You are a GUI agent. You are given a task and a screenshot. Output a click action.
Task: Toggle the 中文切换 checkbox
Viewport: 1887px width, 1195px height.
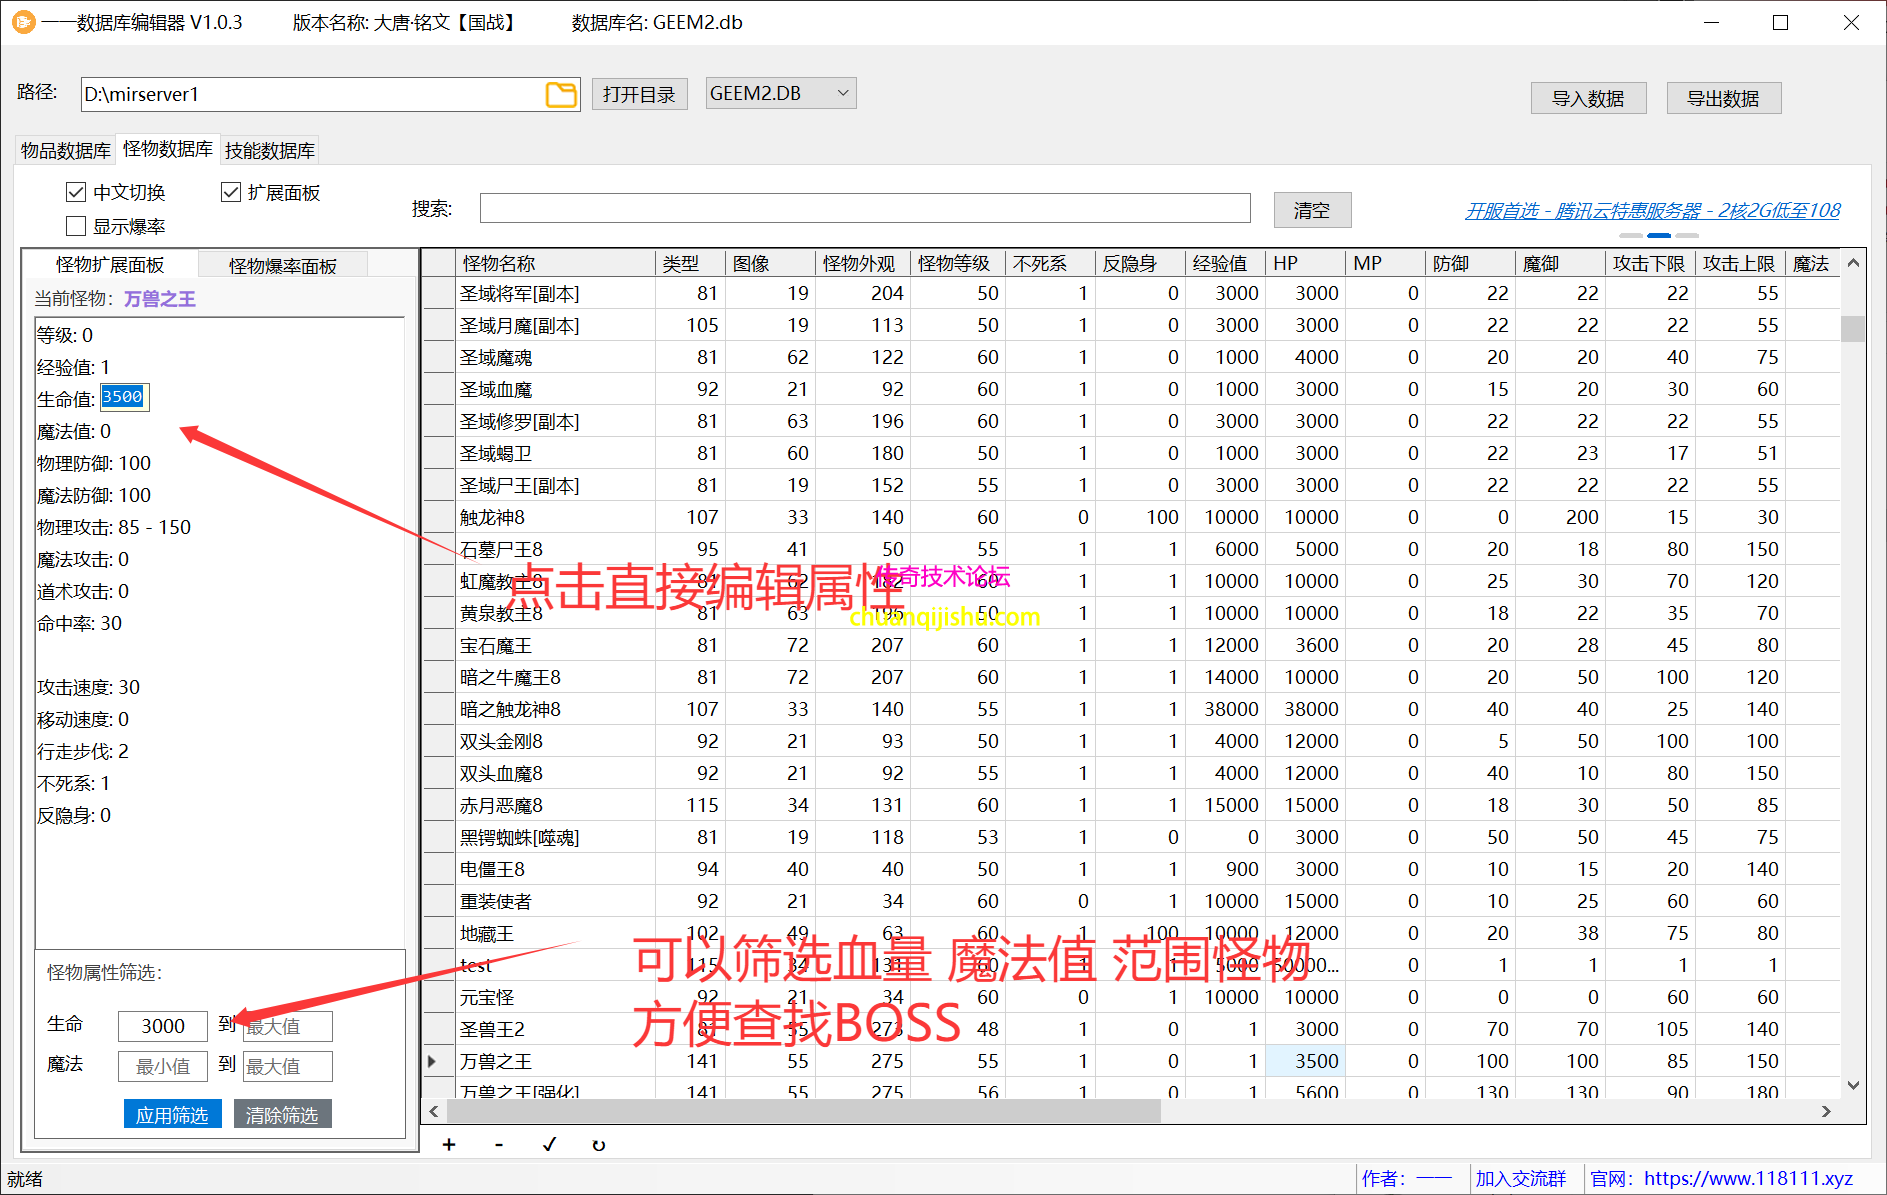pos(76,192)
